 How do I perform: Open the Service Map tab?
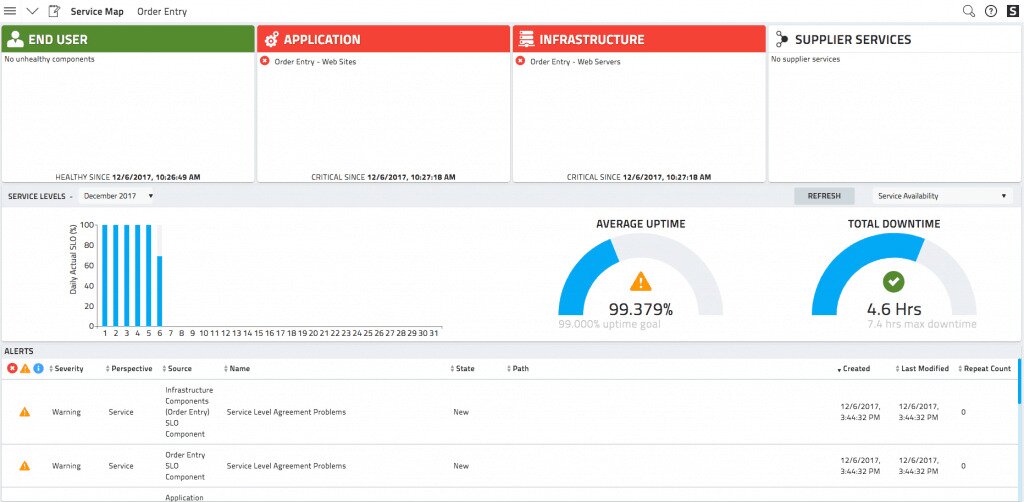97,12
